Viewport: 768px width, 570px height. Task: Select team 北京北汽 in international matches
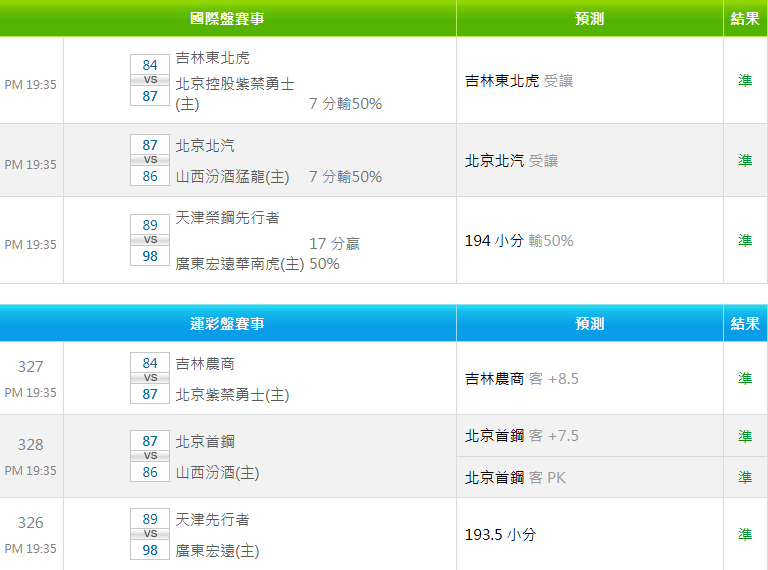click(205, 145)
